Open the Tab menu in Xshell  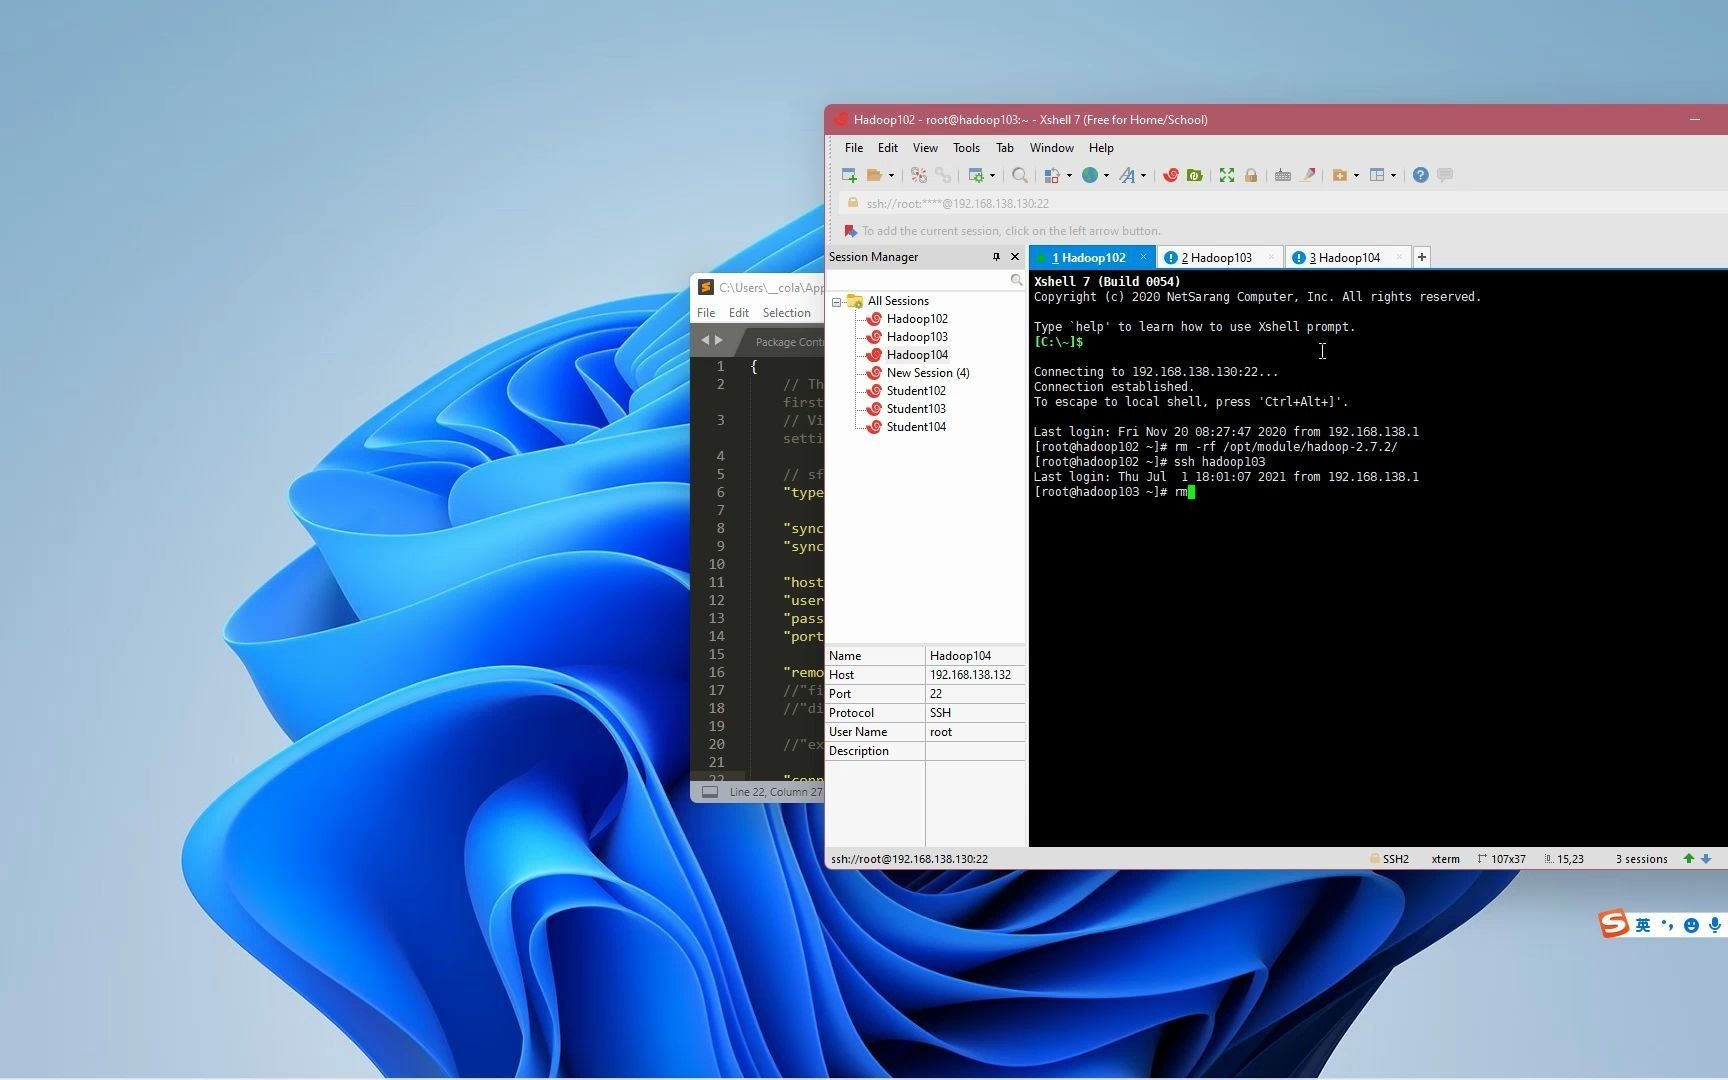pos(1005,148)
